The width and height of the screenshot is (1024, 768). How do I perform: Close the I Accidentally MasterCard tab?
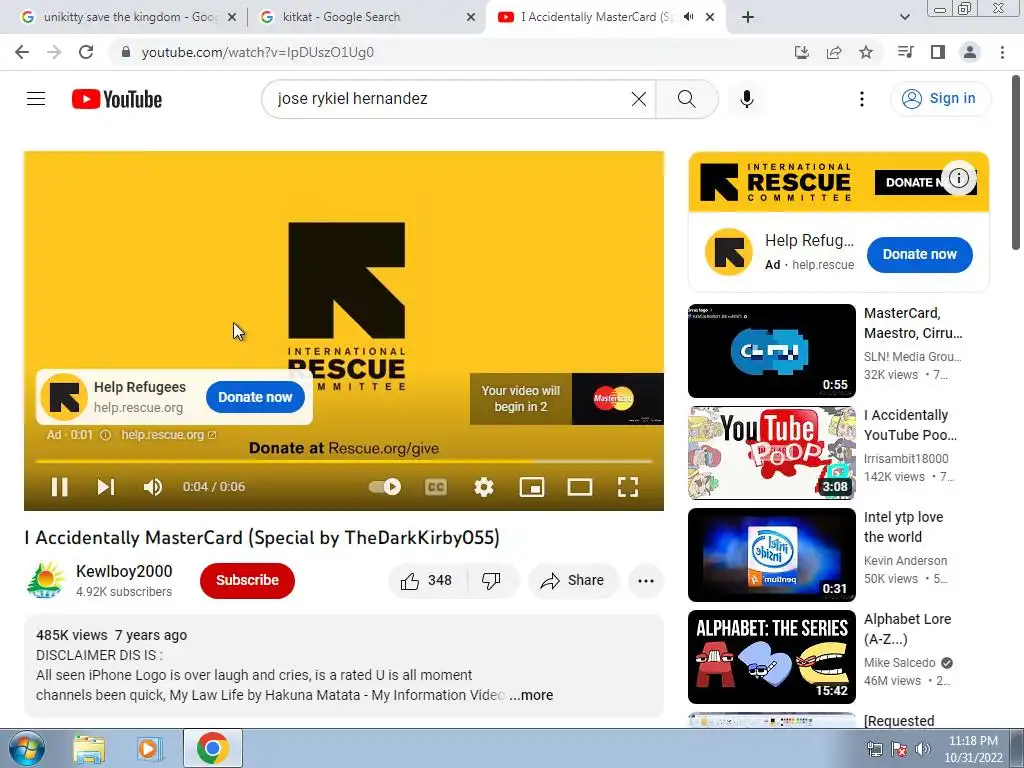[x=710, y=17]
